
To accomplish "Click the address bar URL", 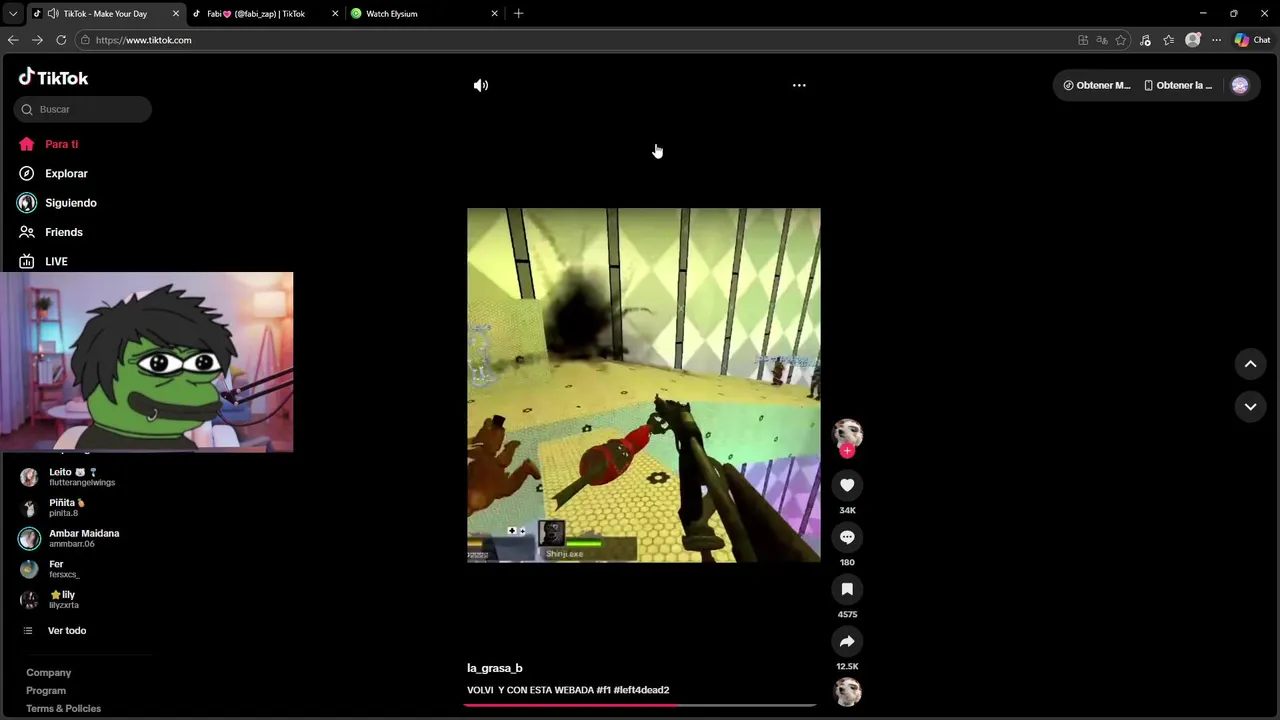I will [x=143, y=40].
